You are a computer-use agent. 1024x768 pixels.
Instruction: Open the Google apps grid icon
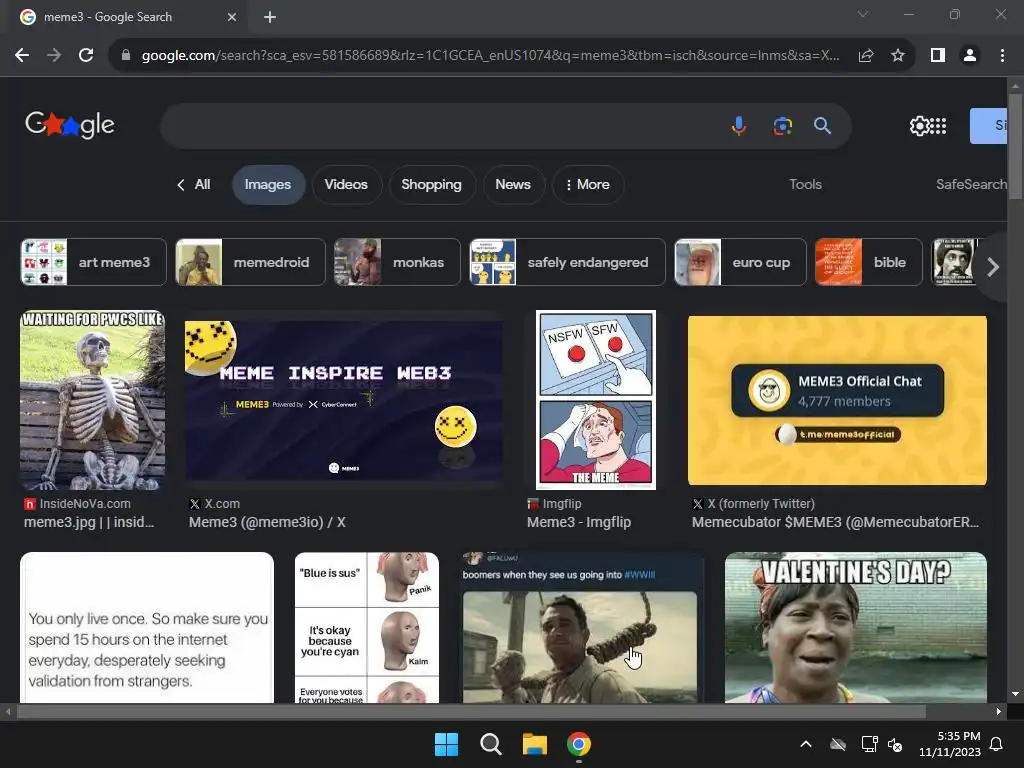[938, 126]
